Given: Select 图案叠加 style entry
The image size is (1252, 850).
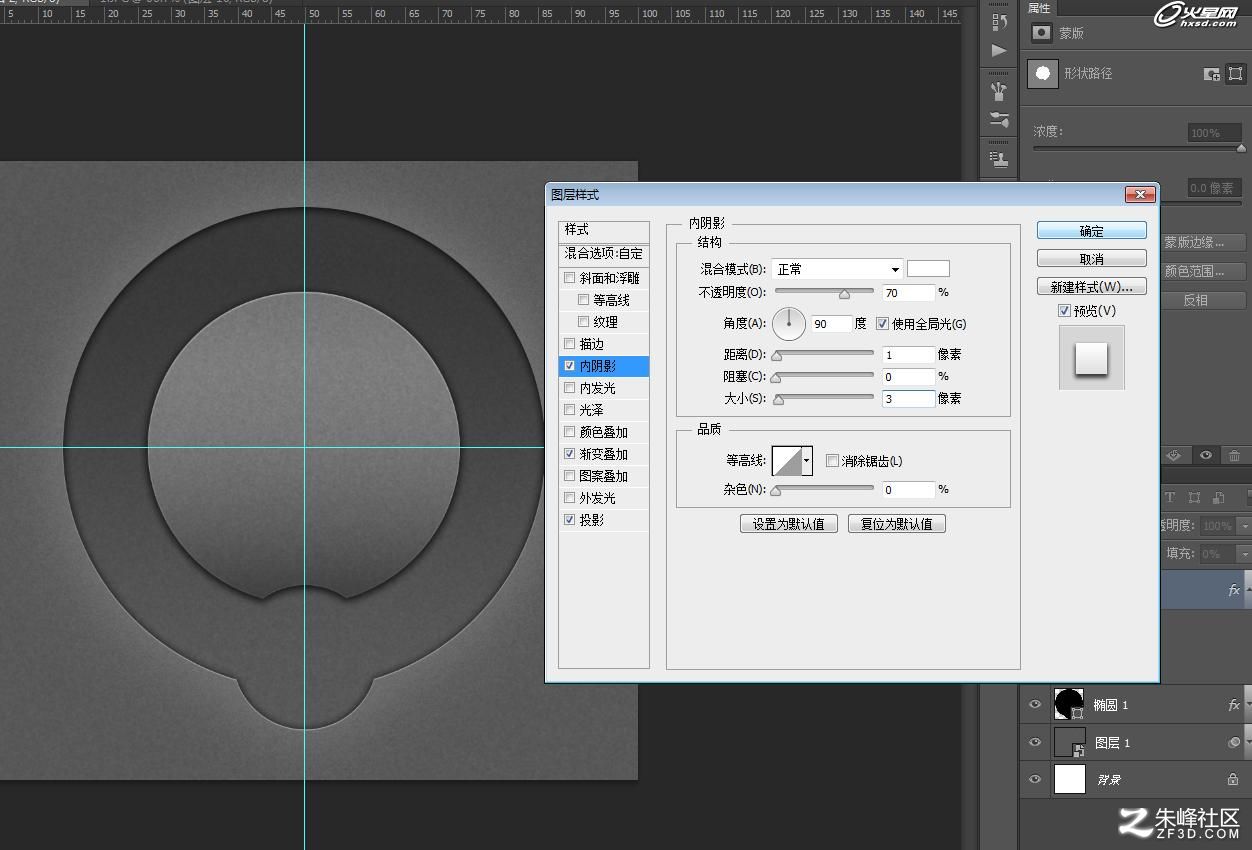Looking at the screenshot, I should [x=604, y=476].
